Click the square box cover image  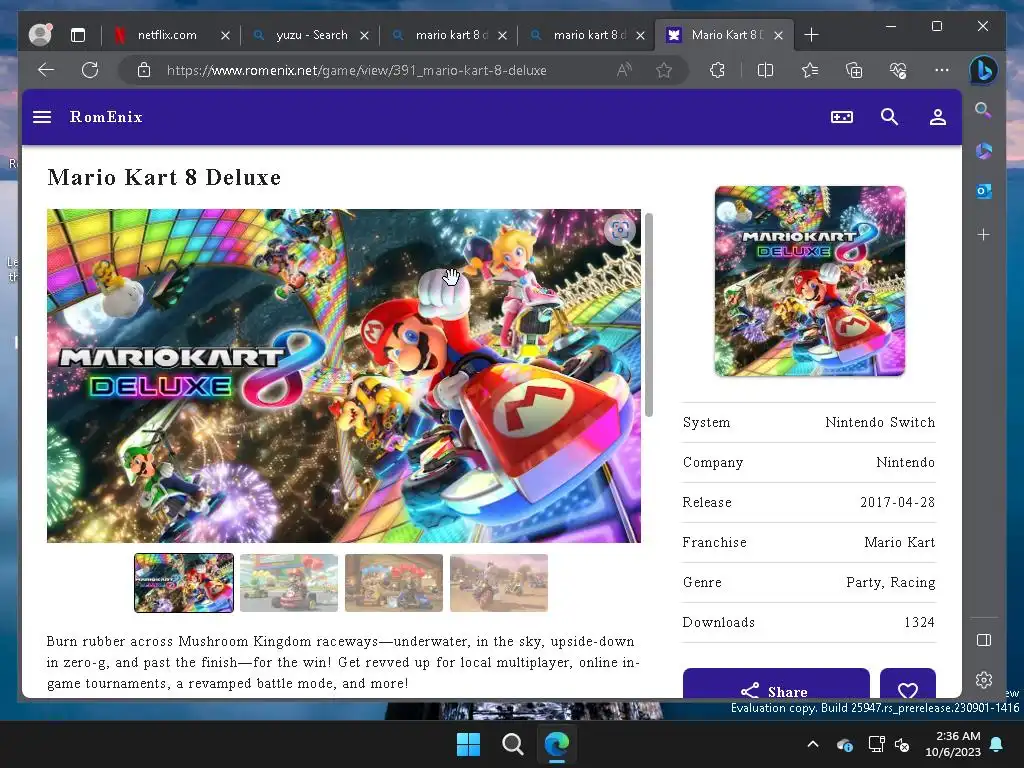point(810,281)
